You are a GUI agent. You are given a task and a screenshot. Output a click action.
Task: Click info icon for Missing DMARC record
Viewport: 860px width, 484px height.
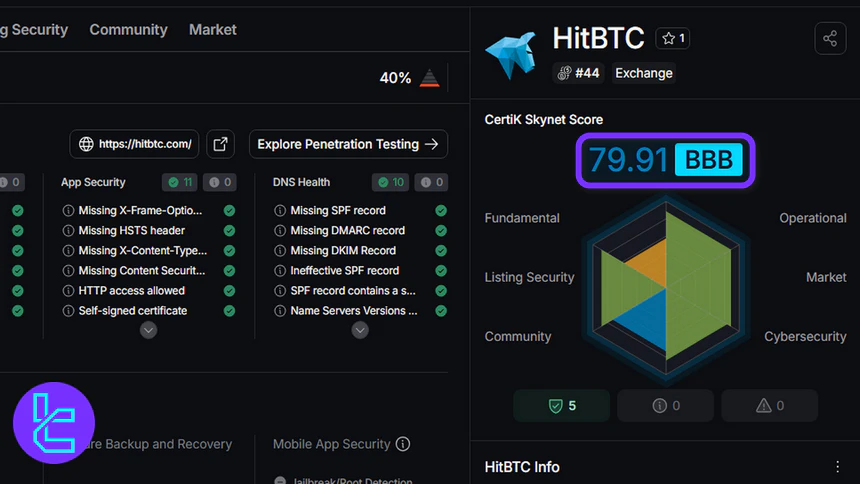click(280, 231)
